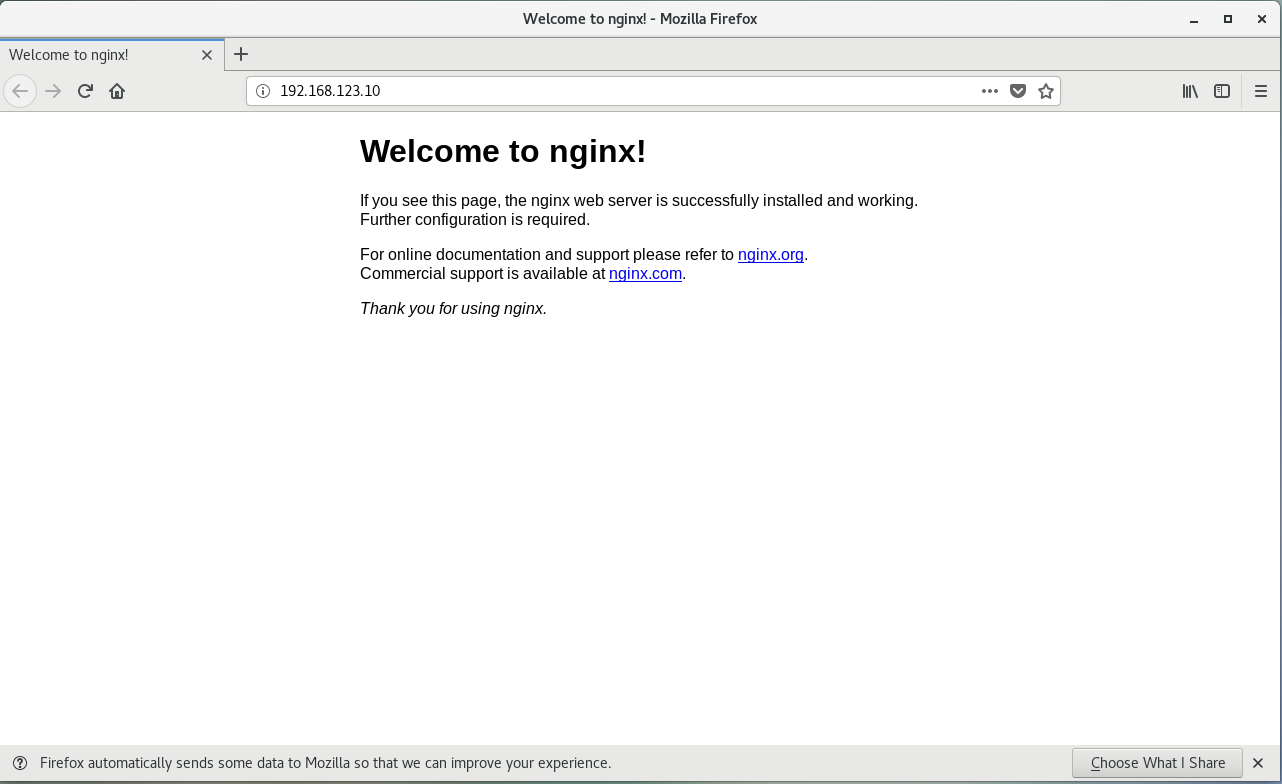Click Choose What I Share button
The width and height of the screenshot is (1282, 784).
(1157, 763)
